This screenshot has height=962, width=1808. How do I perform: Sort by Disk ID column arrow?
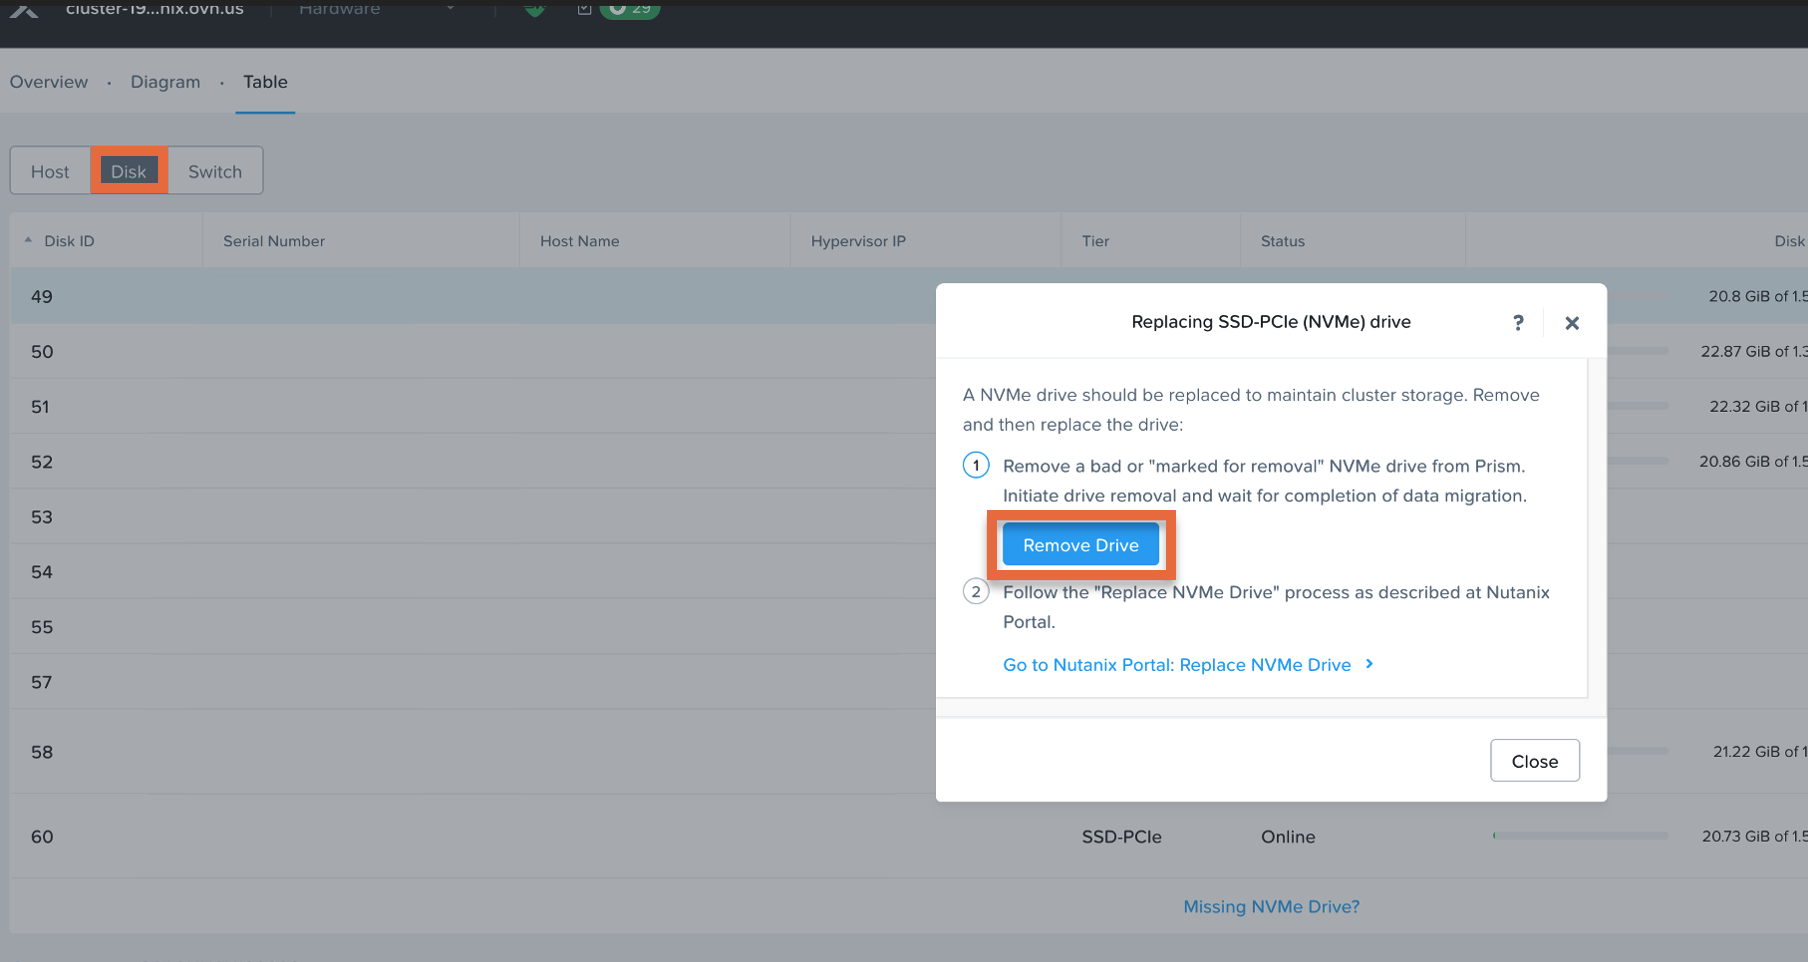[x=28, y=240]
